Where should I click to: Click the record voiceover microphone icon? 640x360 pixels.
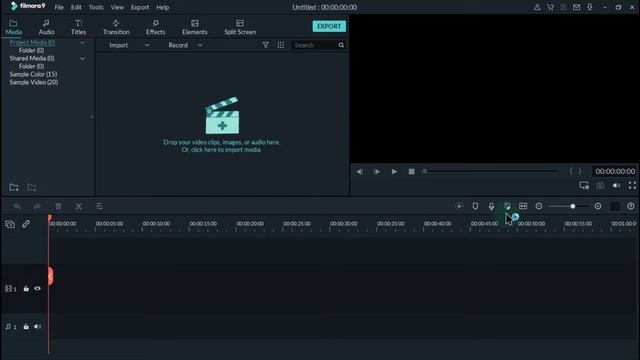(x=491, y=207)
